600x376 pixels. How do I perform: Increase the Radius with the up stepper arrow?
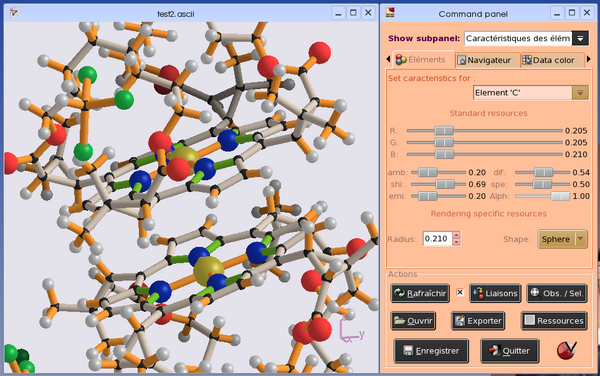pyautogui.click(x=456, y=235)
